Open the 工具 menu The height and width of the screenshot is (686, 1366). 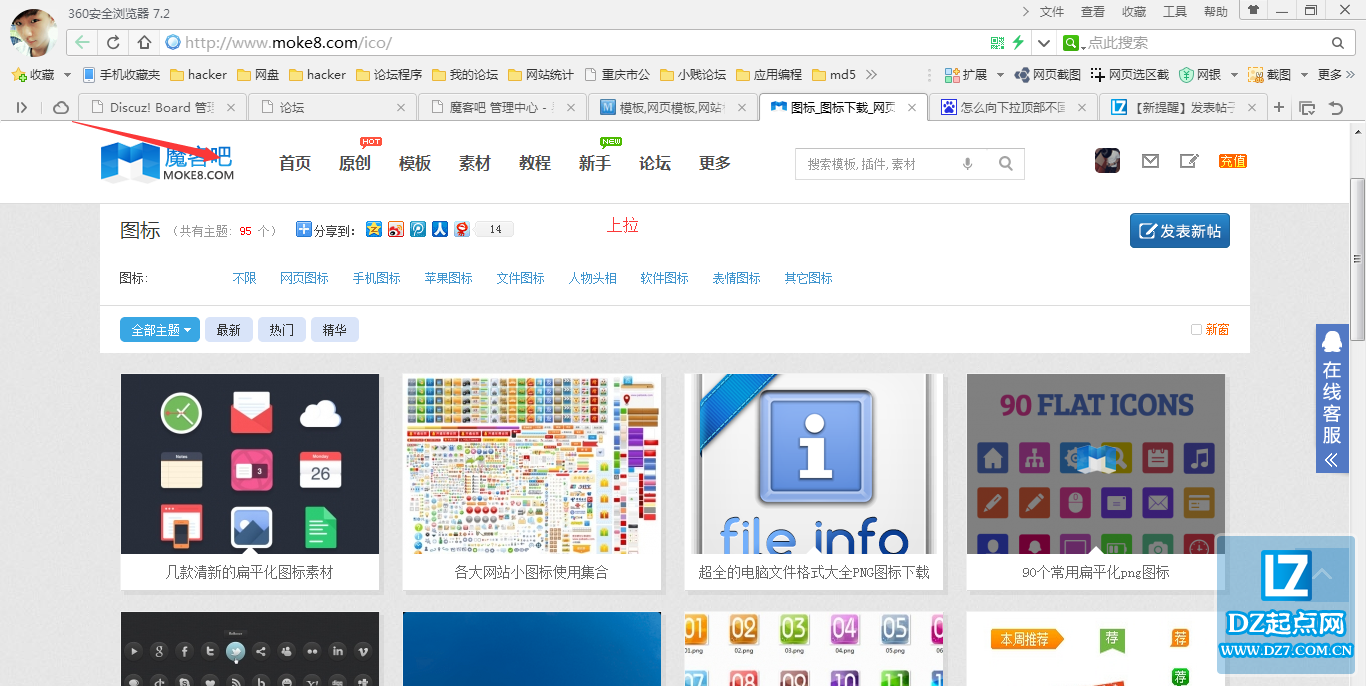pos(1175,12)
